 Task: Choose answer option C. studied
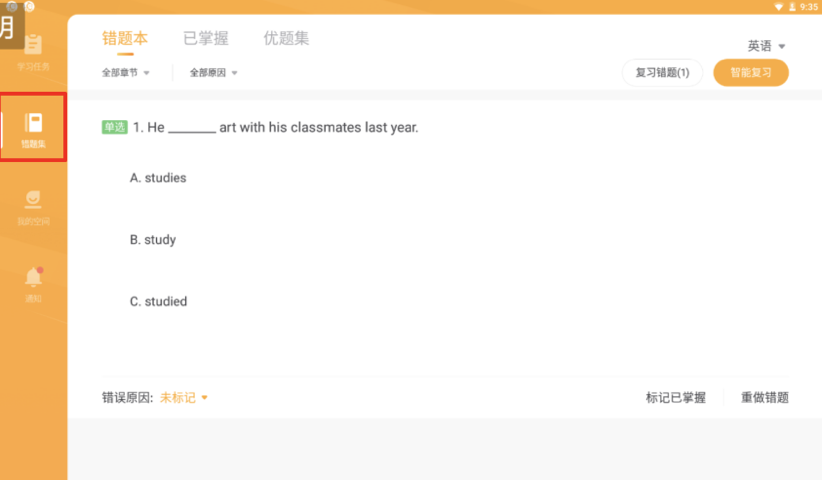[158, 302]
